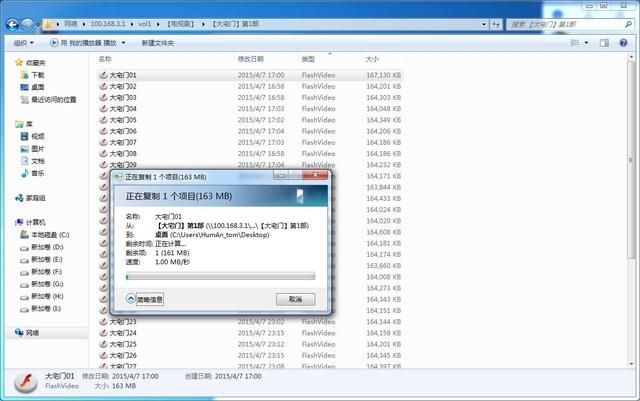Click the 【电视剧】 breadcrumb
Image resolution: width=640 pixels, height=401 pixels.
tap(181, 24)
